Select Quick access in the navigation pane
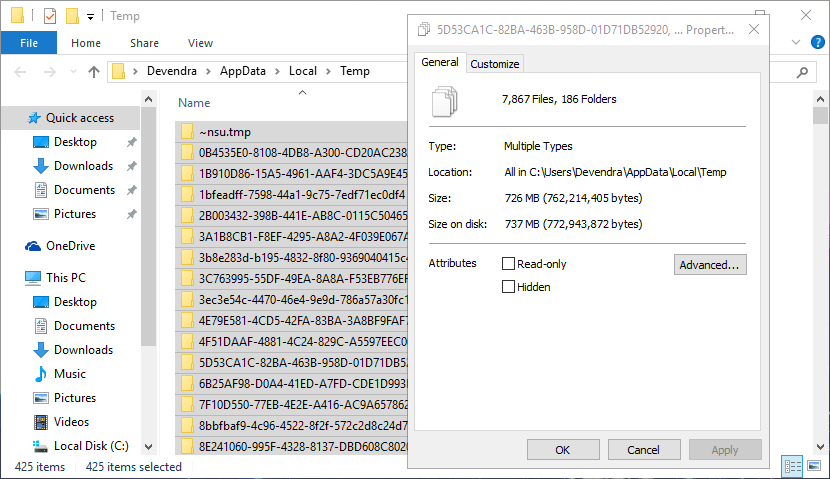Viewport: 830px width, 479px height. (x=71, y=118)
